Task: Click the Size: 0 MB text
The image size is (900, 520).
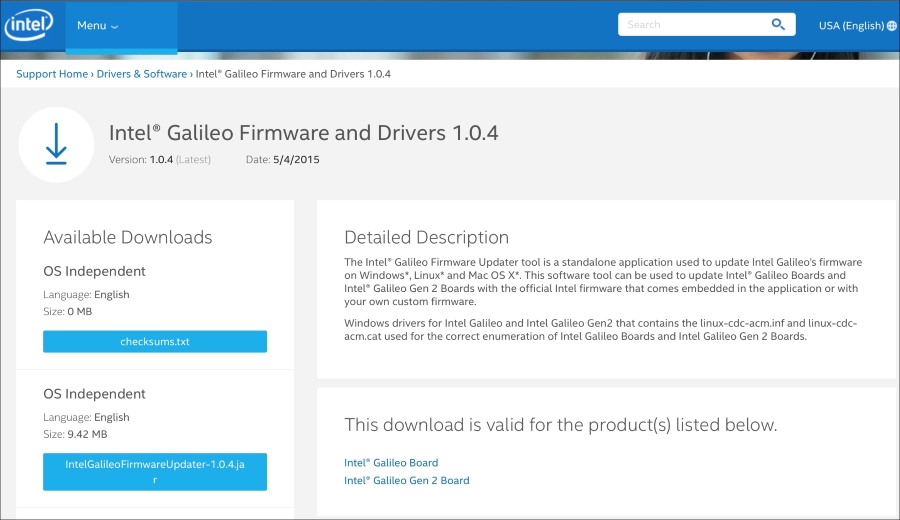Action: [68, 311]
